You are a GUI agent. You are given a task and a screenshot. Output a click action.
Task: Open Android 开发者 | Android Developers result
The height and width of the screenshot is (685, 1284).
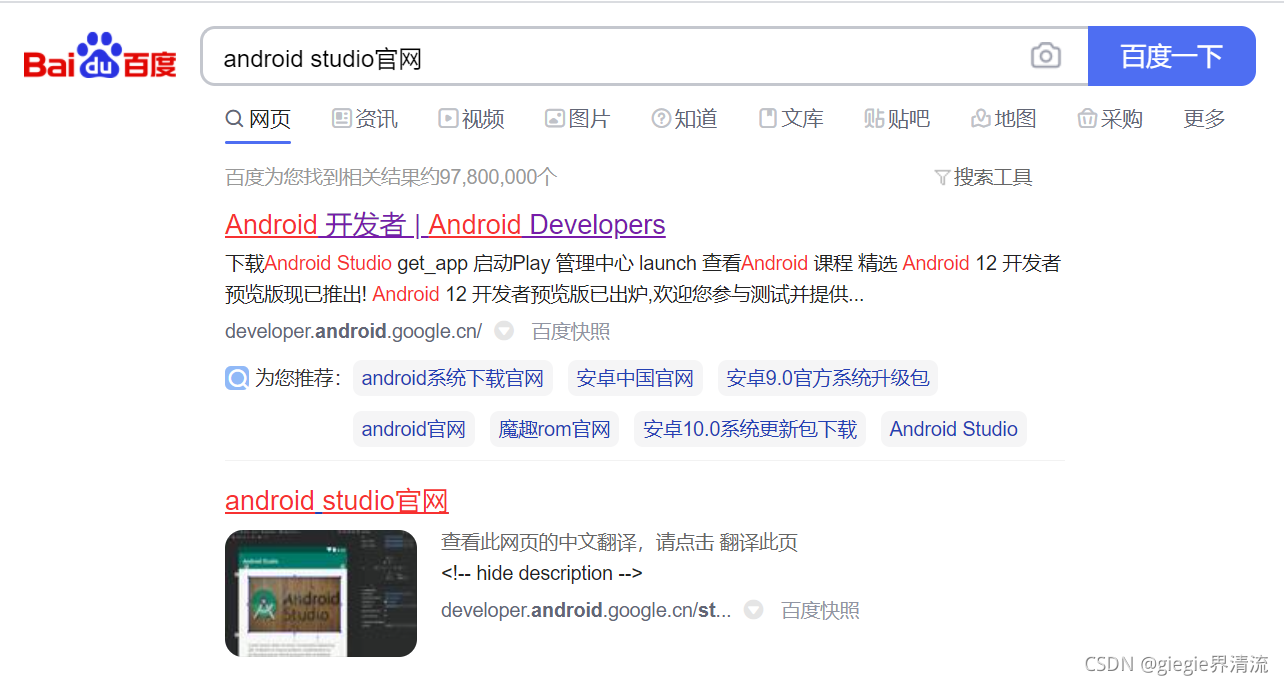click(x=445, y=224)
